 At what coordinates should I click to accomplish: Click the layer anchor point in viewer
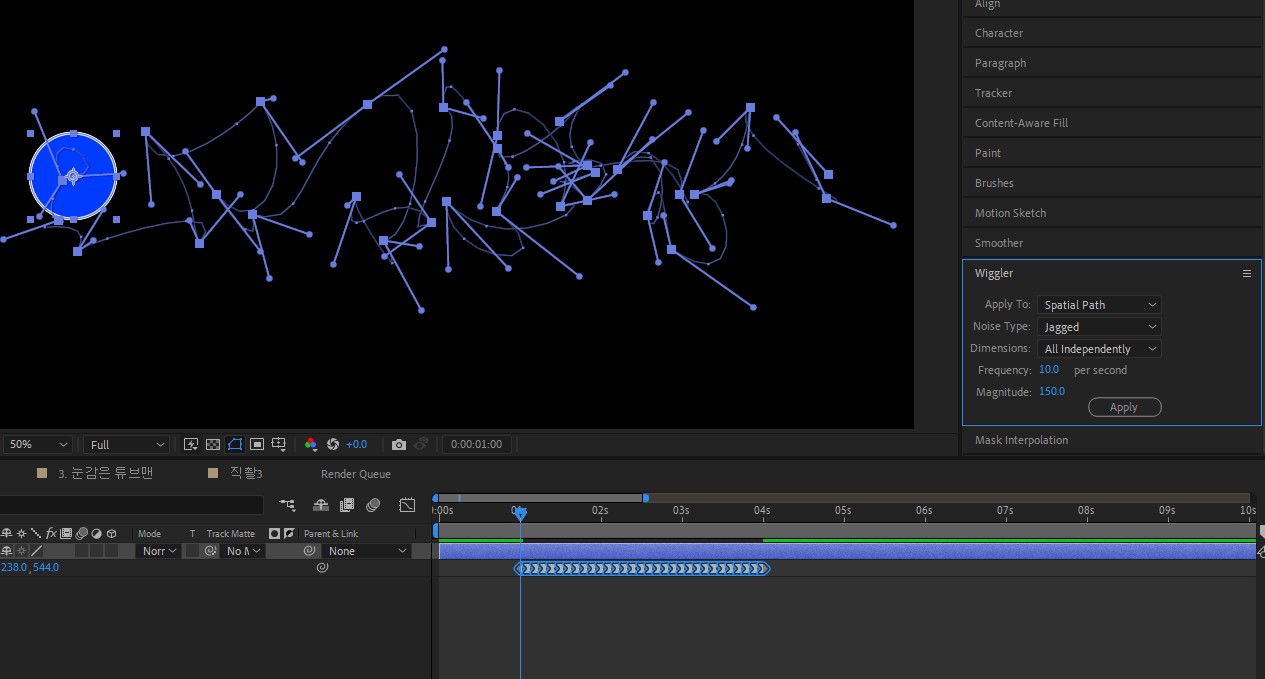[72, 177]
